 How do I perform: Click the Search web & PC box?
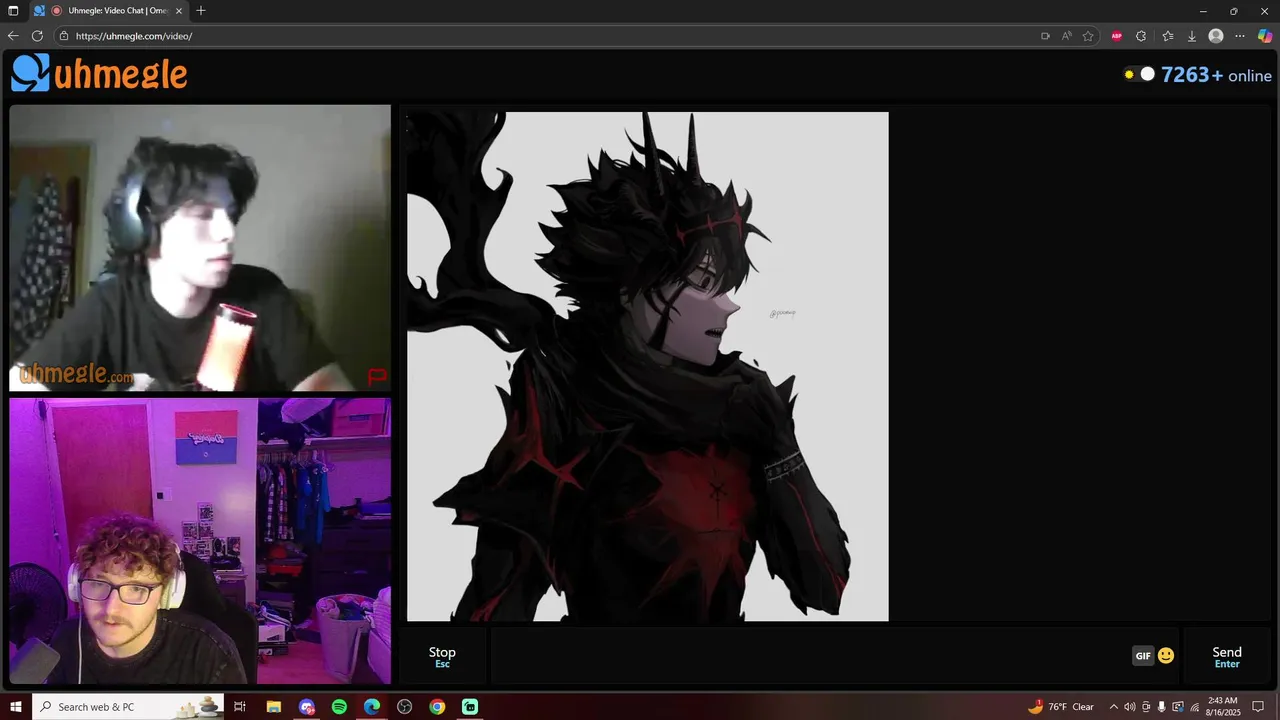(x=128, y=707)
